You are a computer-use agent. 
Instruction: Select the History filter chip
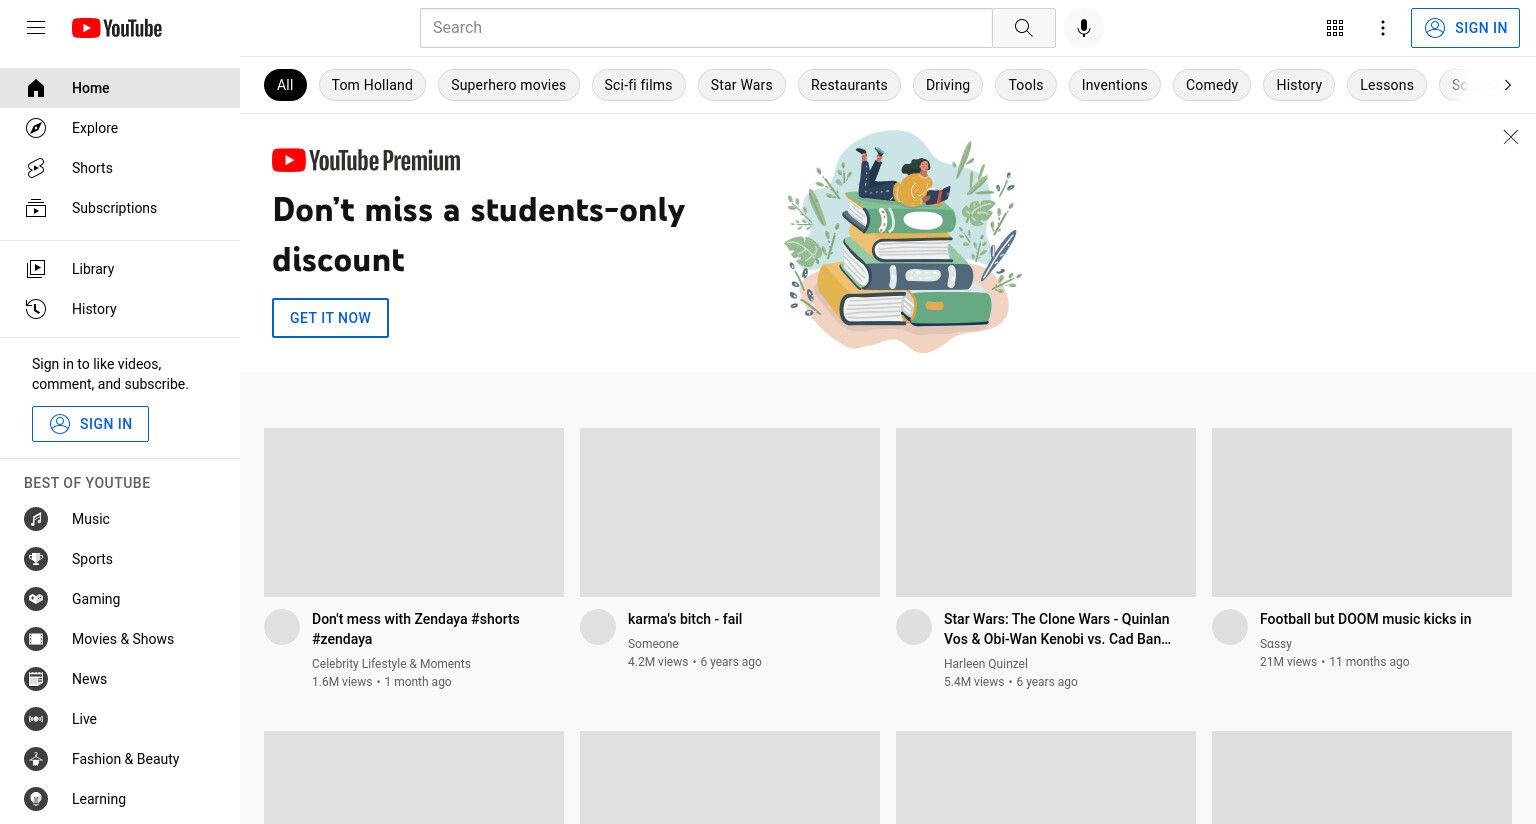coord(1299,85)
